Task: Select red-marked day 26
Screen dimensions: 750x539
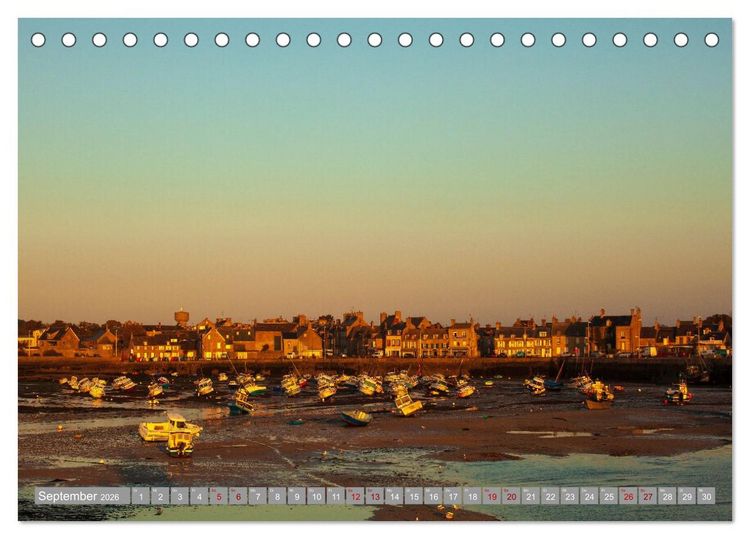Action: [629, 496]
